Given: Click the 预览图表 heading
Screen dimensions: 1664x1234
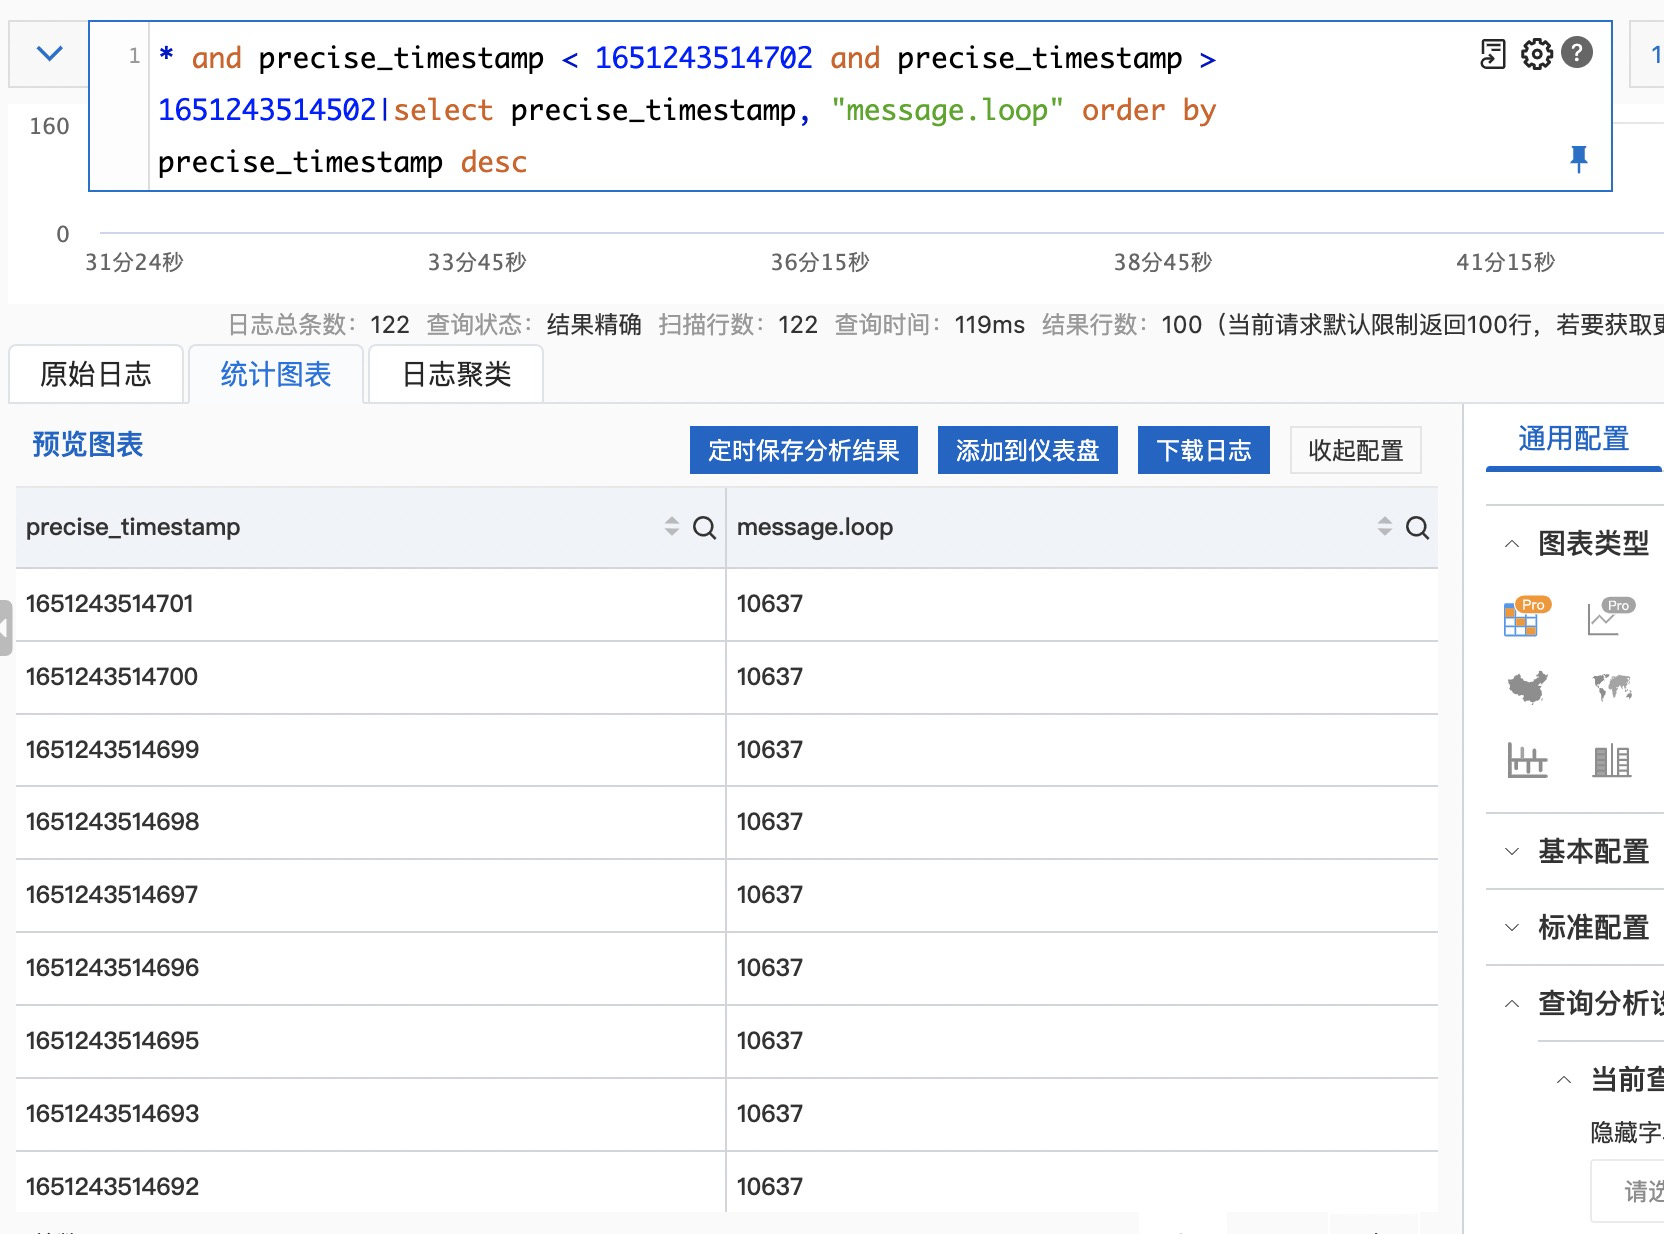Looking at the screenshot, I should (x=88, y=445).
